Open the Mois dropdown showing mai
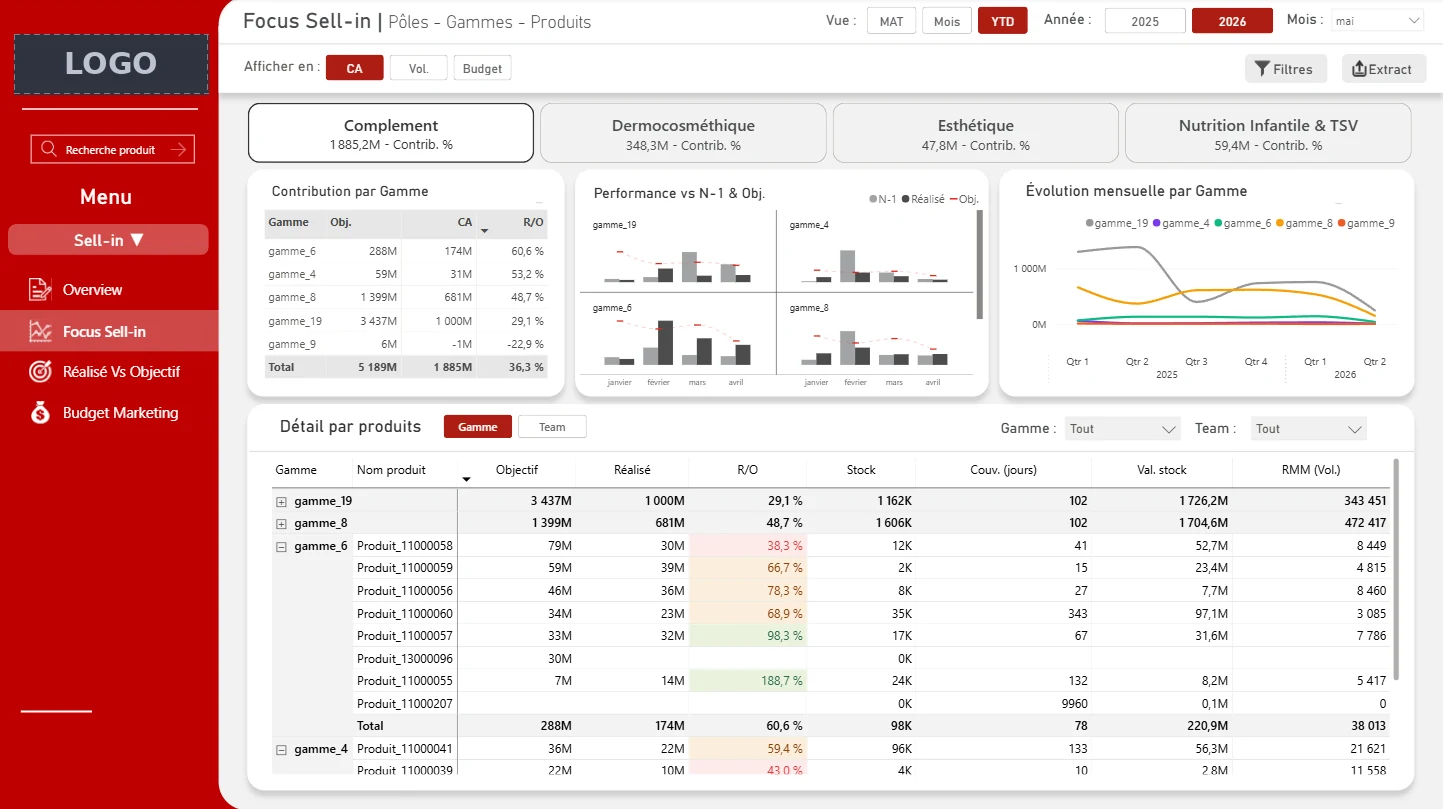Image resolution: width=1443 pixels, height=809 pixels. click(1377, 20)
